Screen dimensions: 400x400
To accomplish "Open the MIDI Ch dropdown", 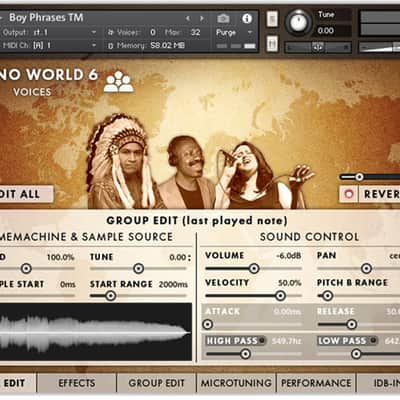I will pyautogui.click(x=94, y=45).
